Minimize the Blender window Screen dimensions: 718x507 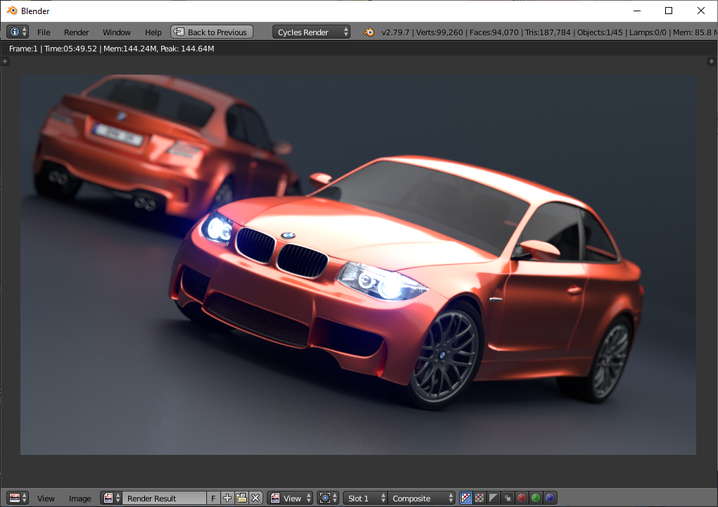(x=637, y=11)
